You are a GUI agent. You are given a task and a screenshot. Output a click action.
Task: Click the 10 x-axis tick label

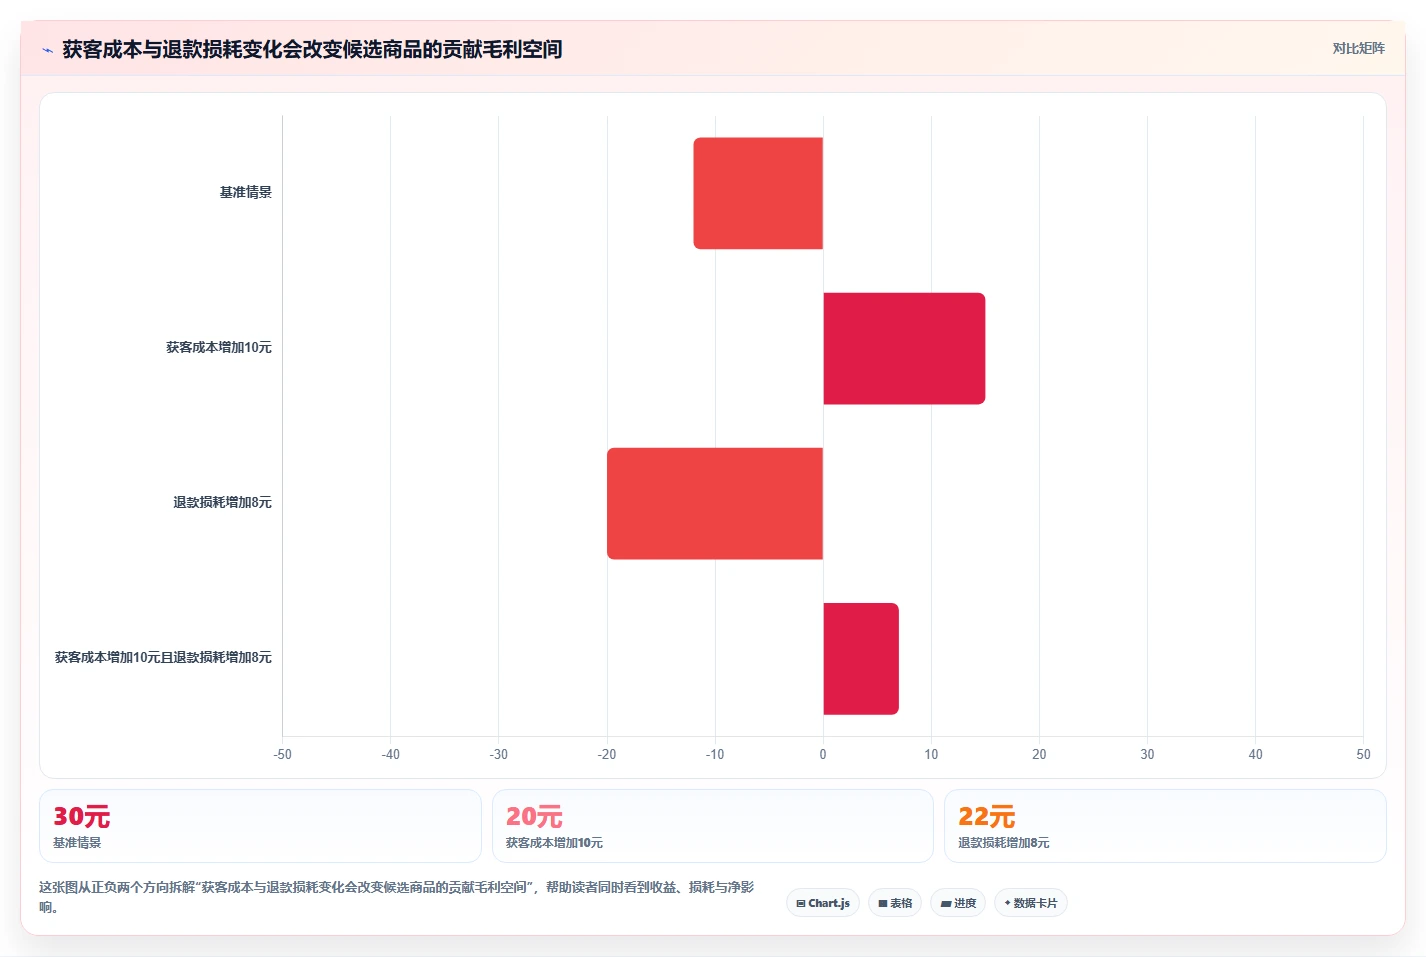click(x=931, y=754)
